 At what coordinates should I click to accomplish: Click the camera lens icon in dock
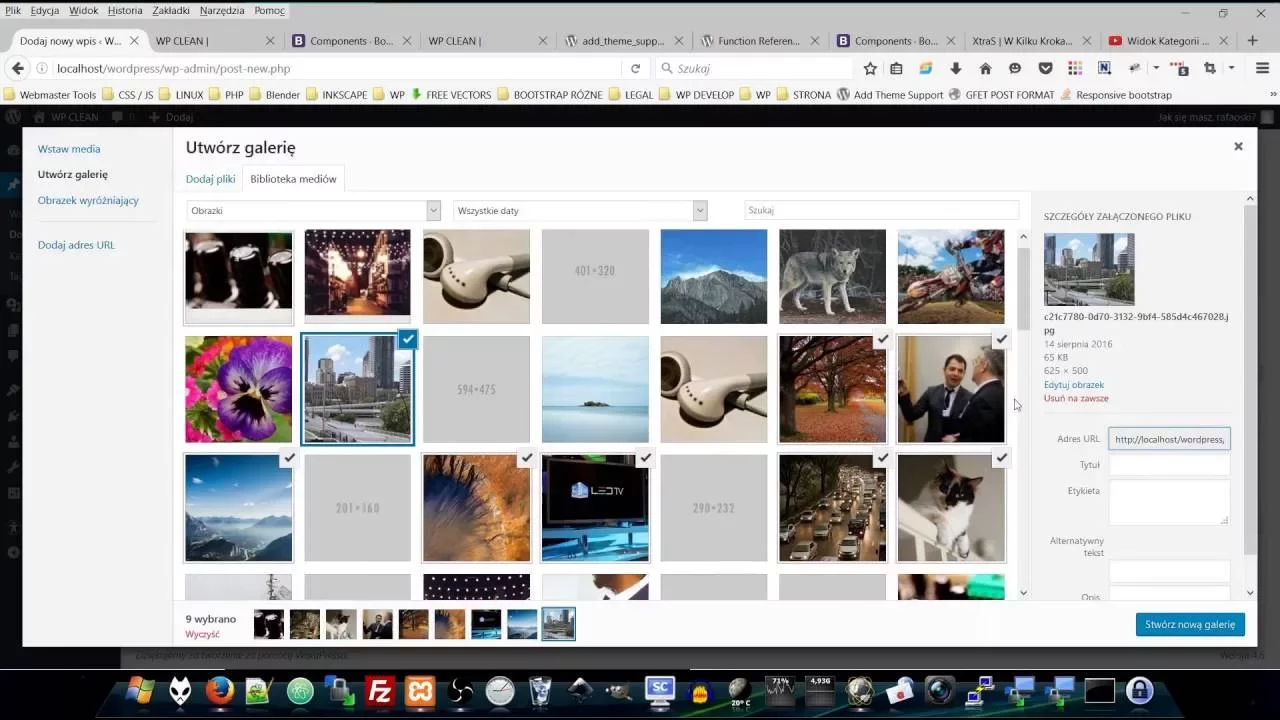940,691
